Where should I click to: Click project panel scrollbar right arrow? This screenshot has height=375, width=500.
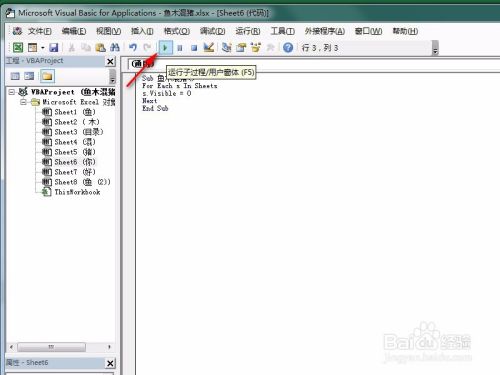tap(109, 347)
